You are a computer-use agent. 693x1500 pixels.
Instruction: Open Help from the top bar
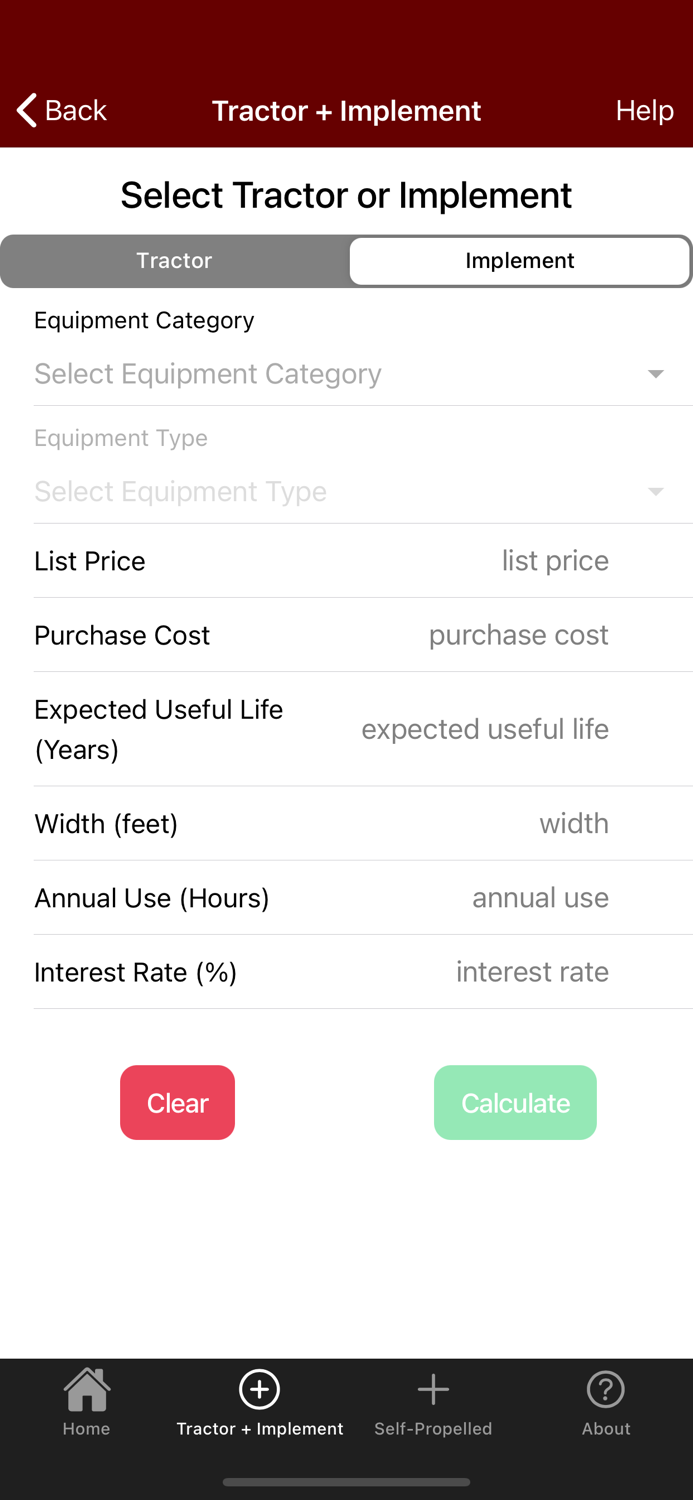(644, 111)
